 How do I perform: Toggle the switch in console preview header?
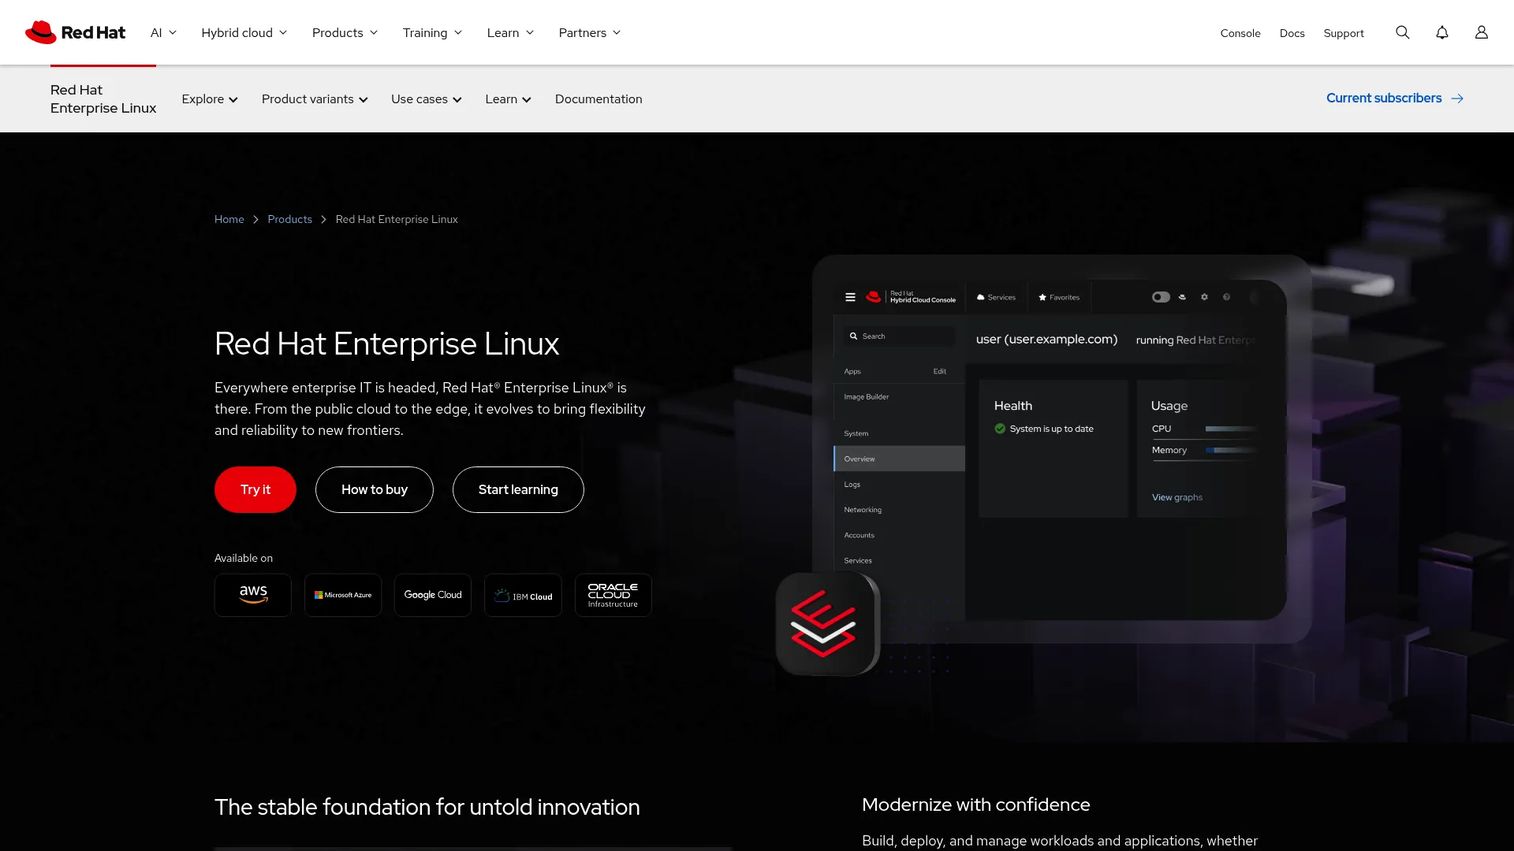(1161, 297)
